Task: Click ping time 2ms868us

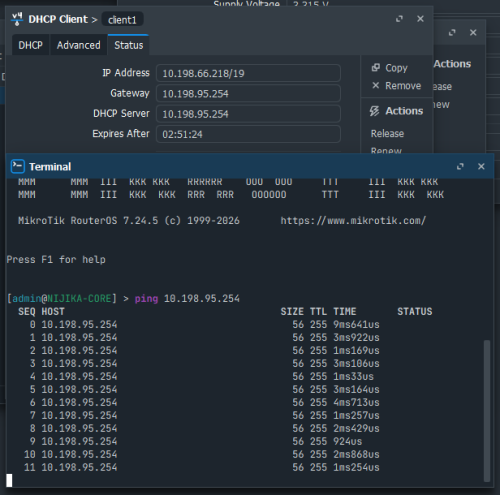Action: click(356, 455)
